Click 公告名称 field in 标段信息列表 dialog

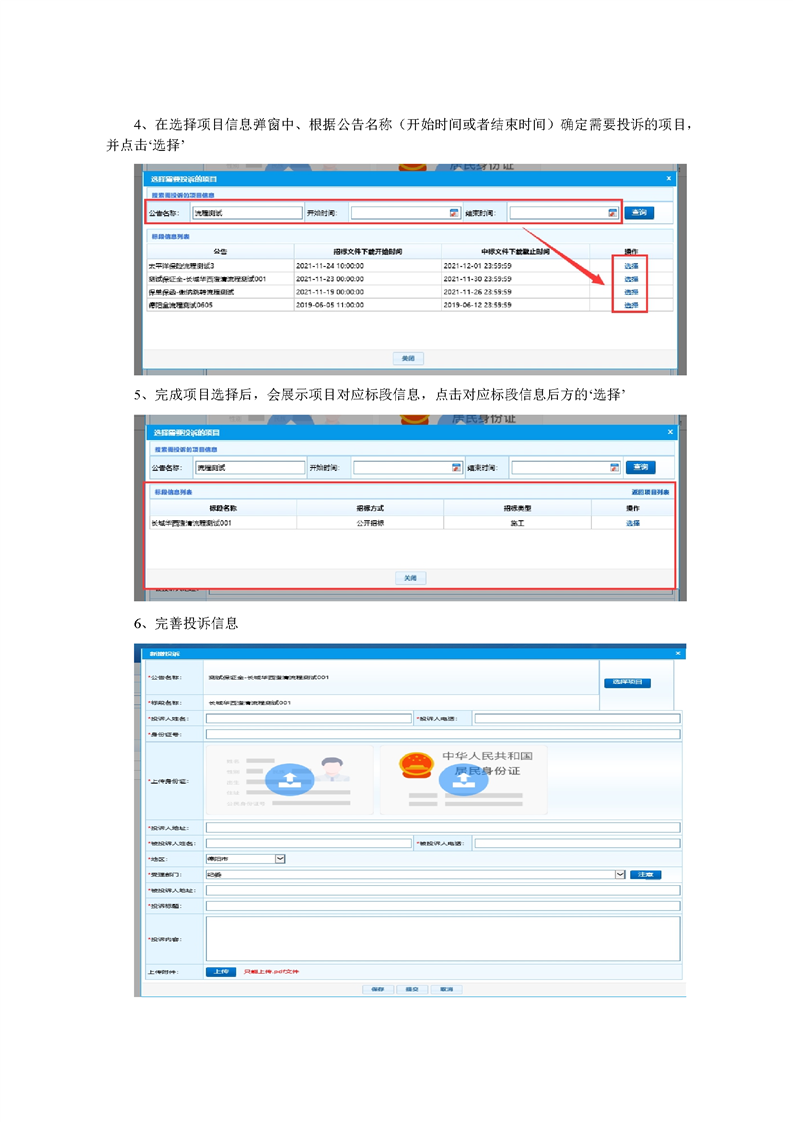(x=250, y=467)
